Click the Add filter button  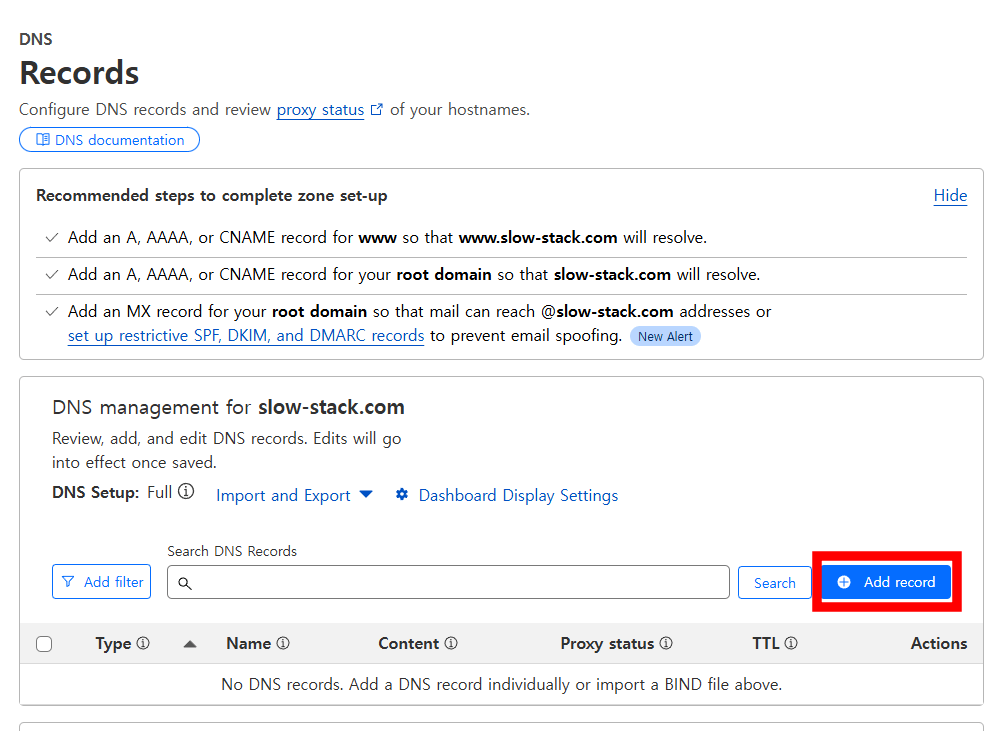click(x=101, y=581)
